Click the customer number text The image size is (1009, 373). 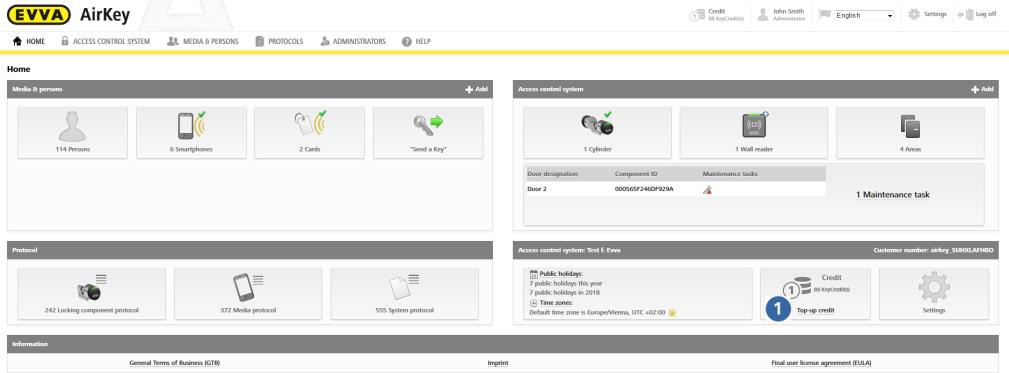coord(933,250)
